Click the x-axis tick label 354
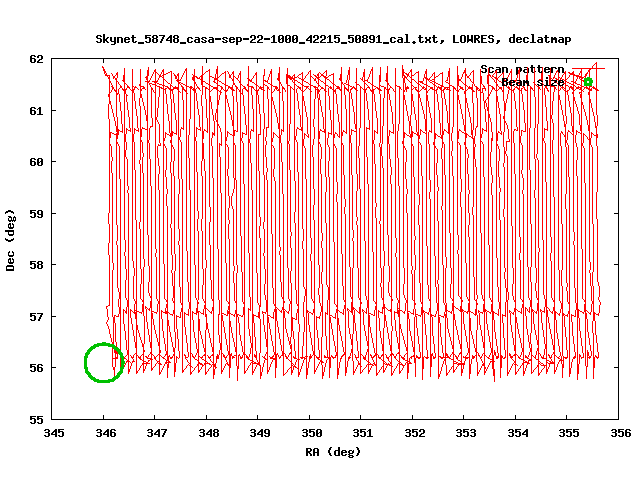 pyautogui.click(x=518, y=433)
